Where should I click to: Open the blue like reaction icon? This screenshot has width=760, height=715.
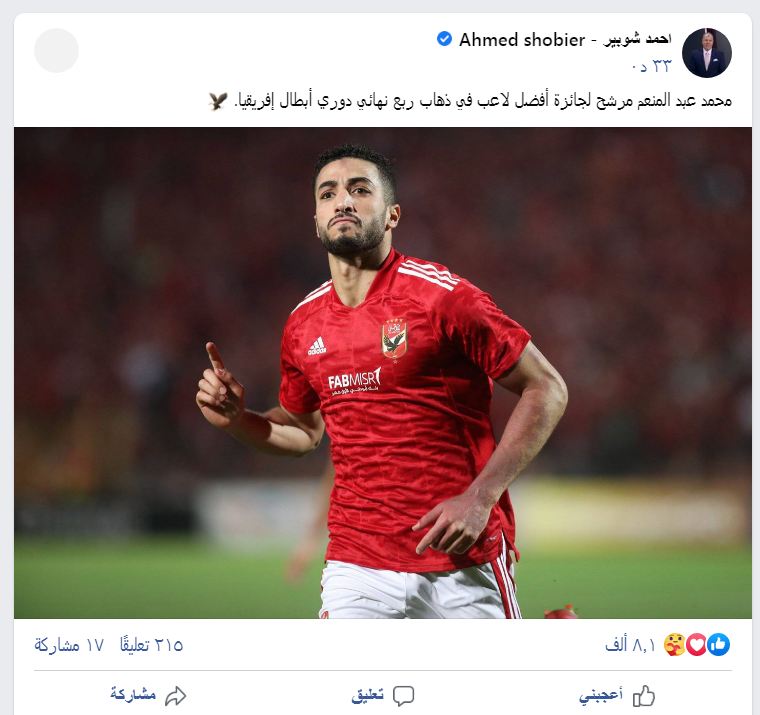point(718,645)
